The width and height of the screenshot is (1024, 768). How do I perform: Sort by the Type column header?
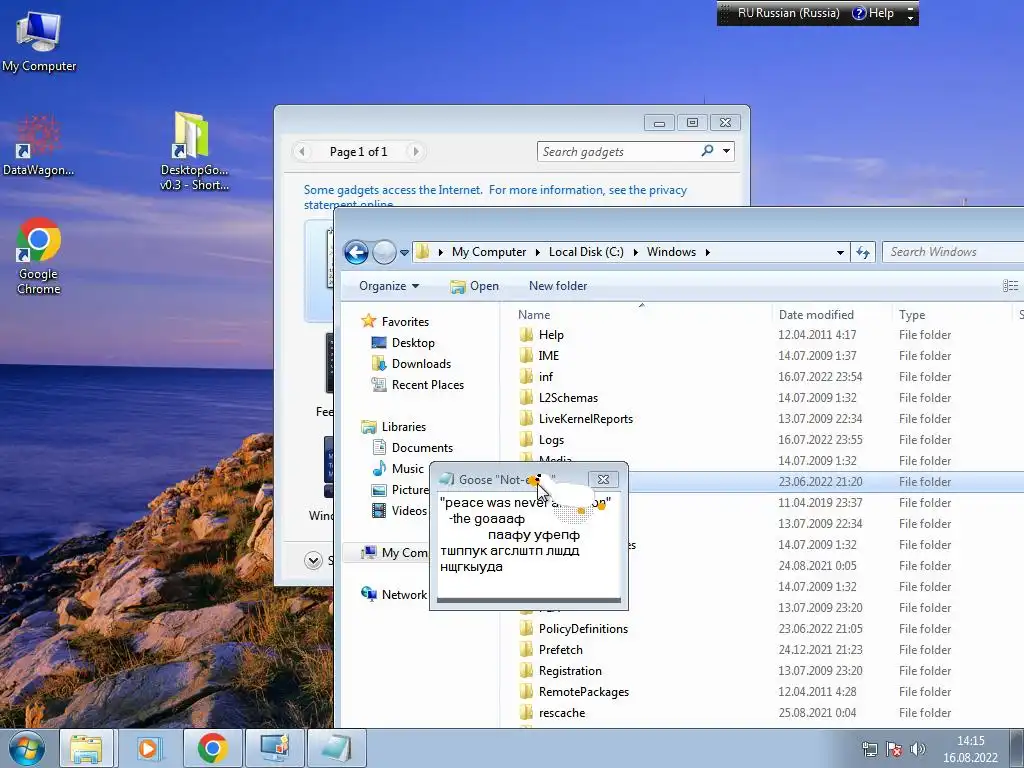[951, 315]
